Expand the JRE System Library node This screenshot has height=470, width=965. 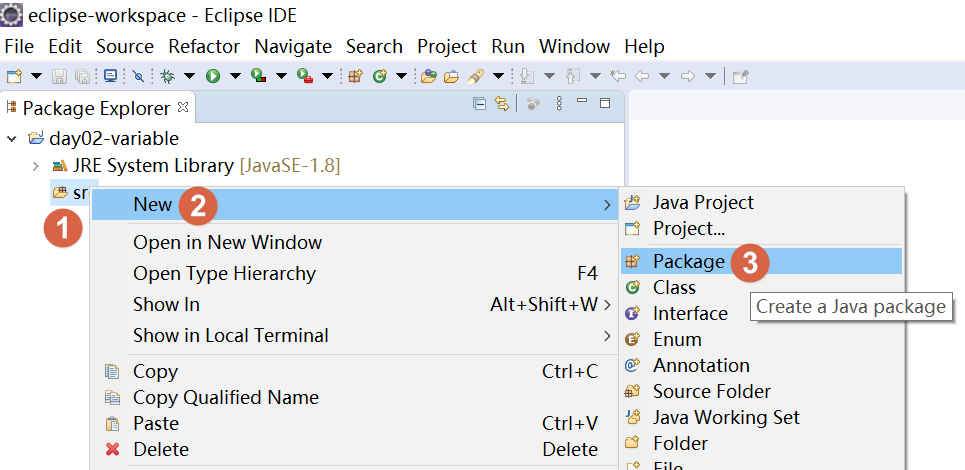[36, 165]
